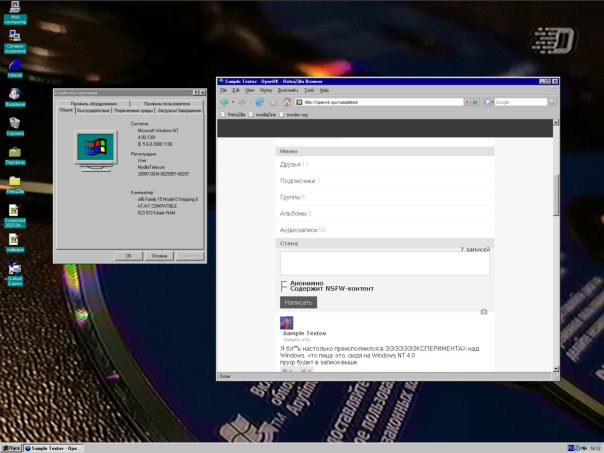Screen dimensions: 604x453
Task: Open the RetroZilla folder on desktop
Action: pyautogui.click(x=15, y=183)
